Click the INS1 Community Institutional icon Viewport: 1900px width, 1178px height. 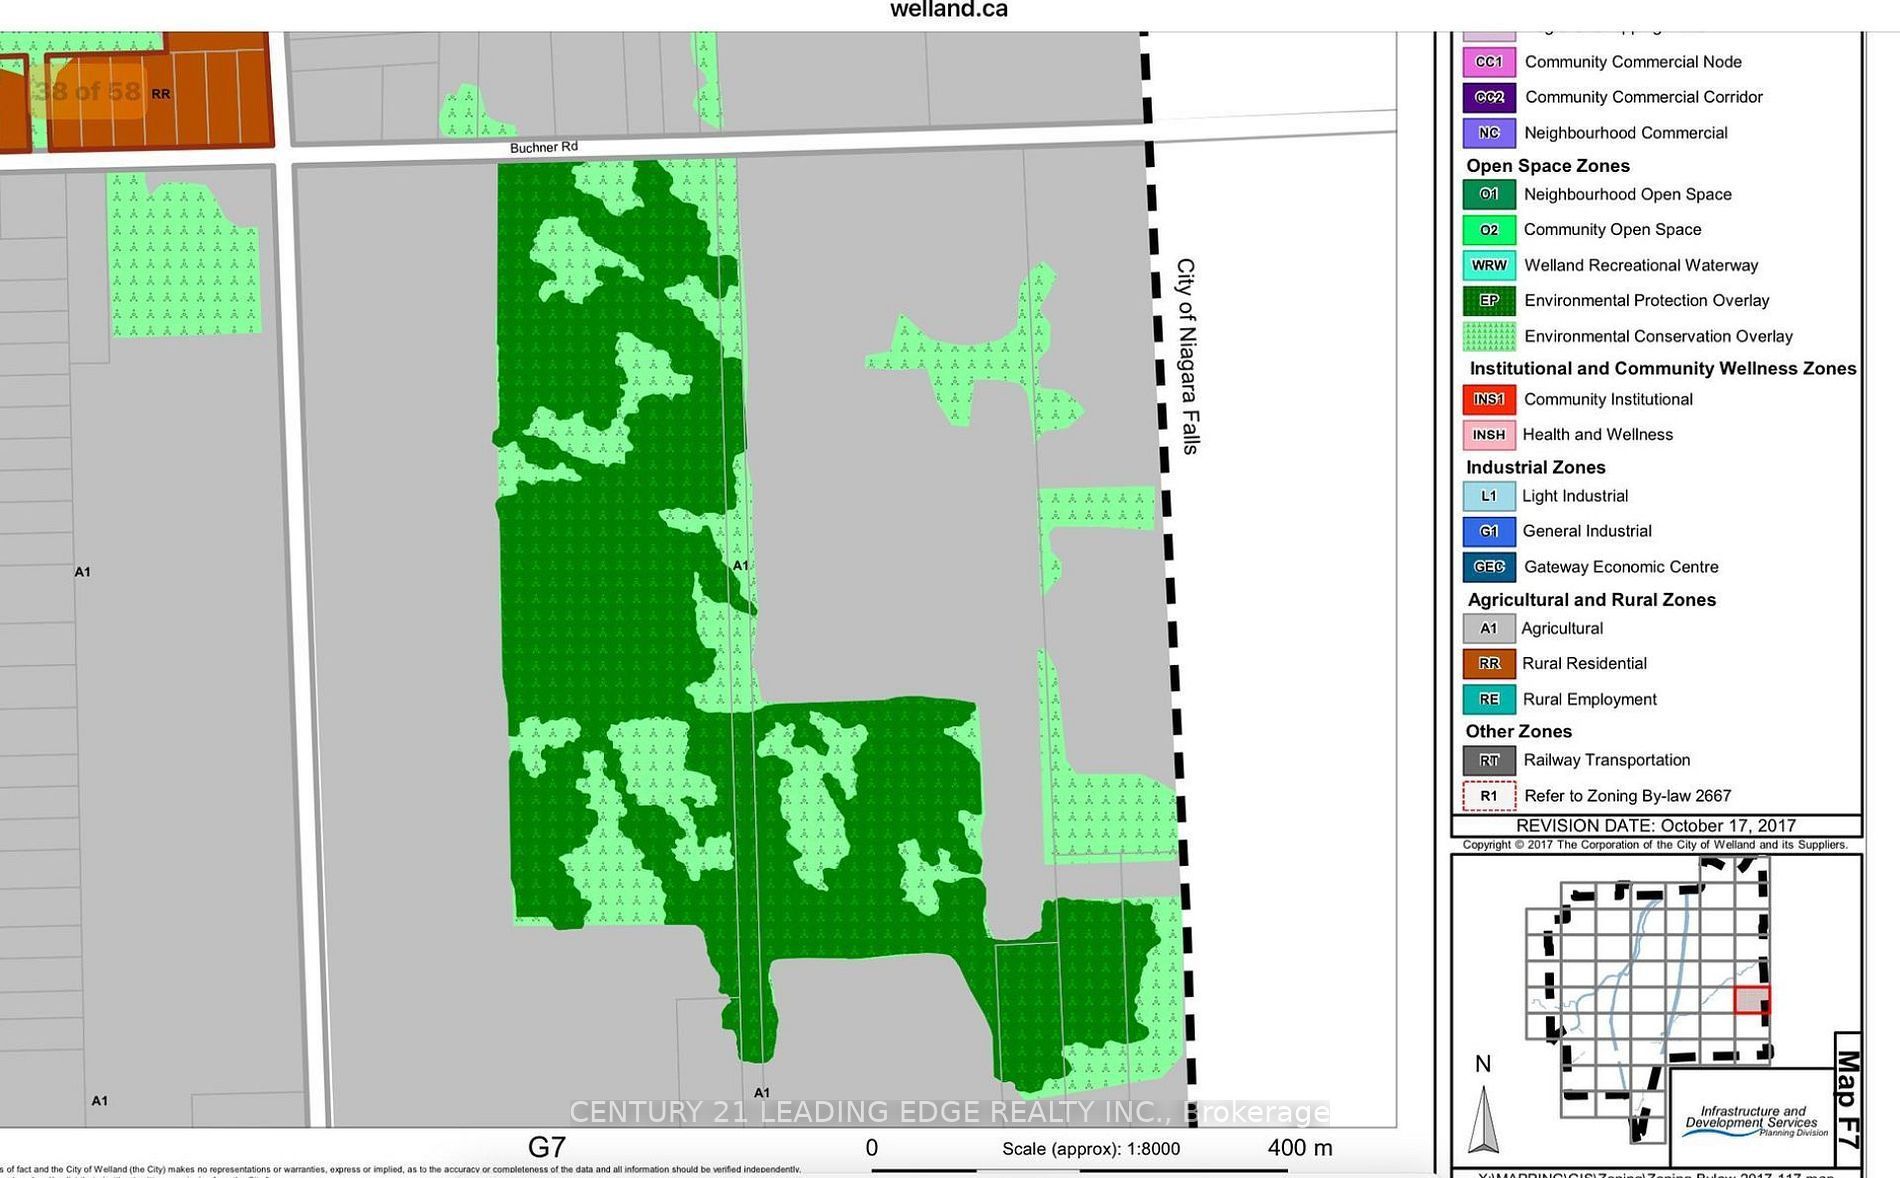[1489, 399]
